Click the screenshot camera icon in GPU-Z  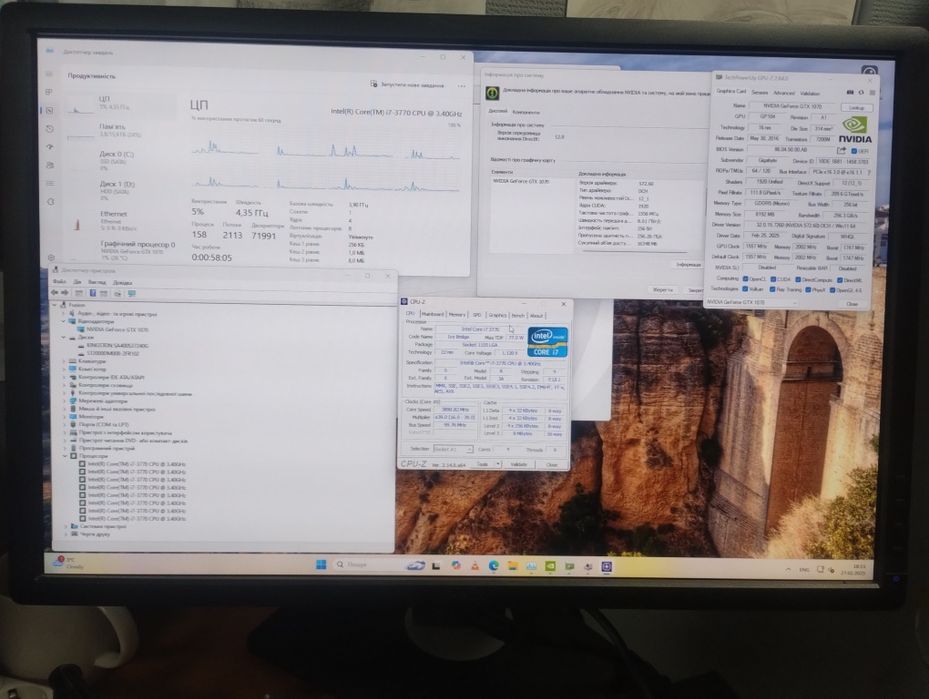[850, 92]
